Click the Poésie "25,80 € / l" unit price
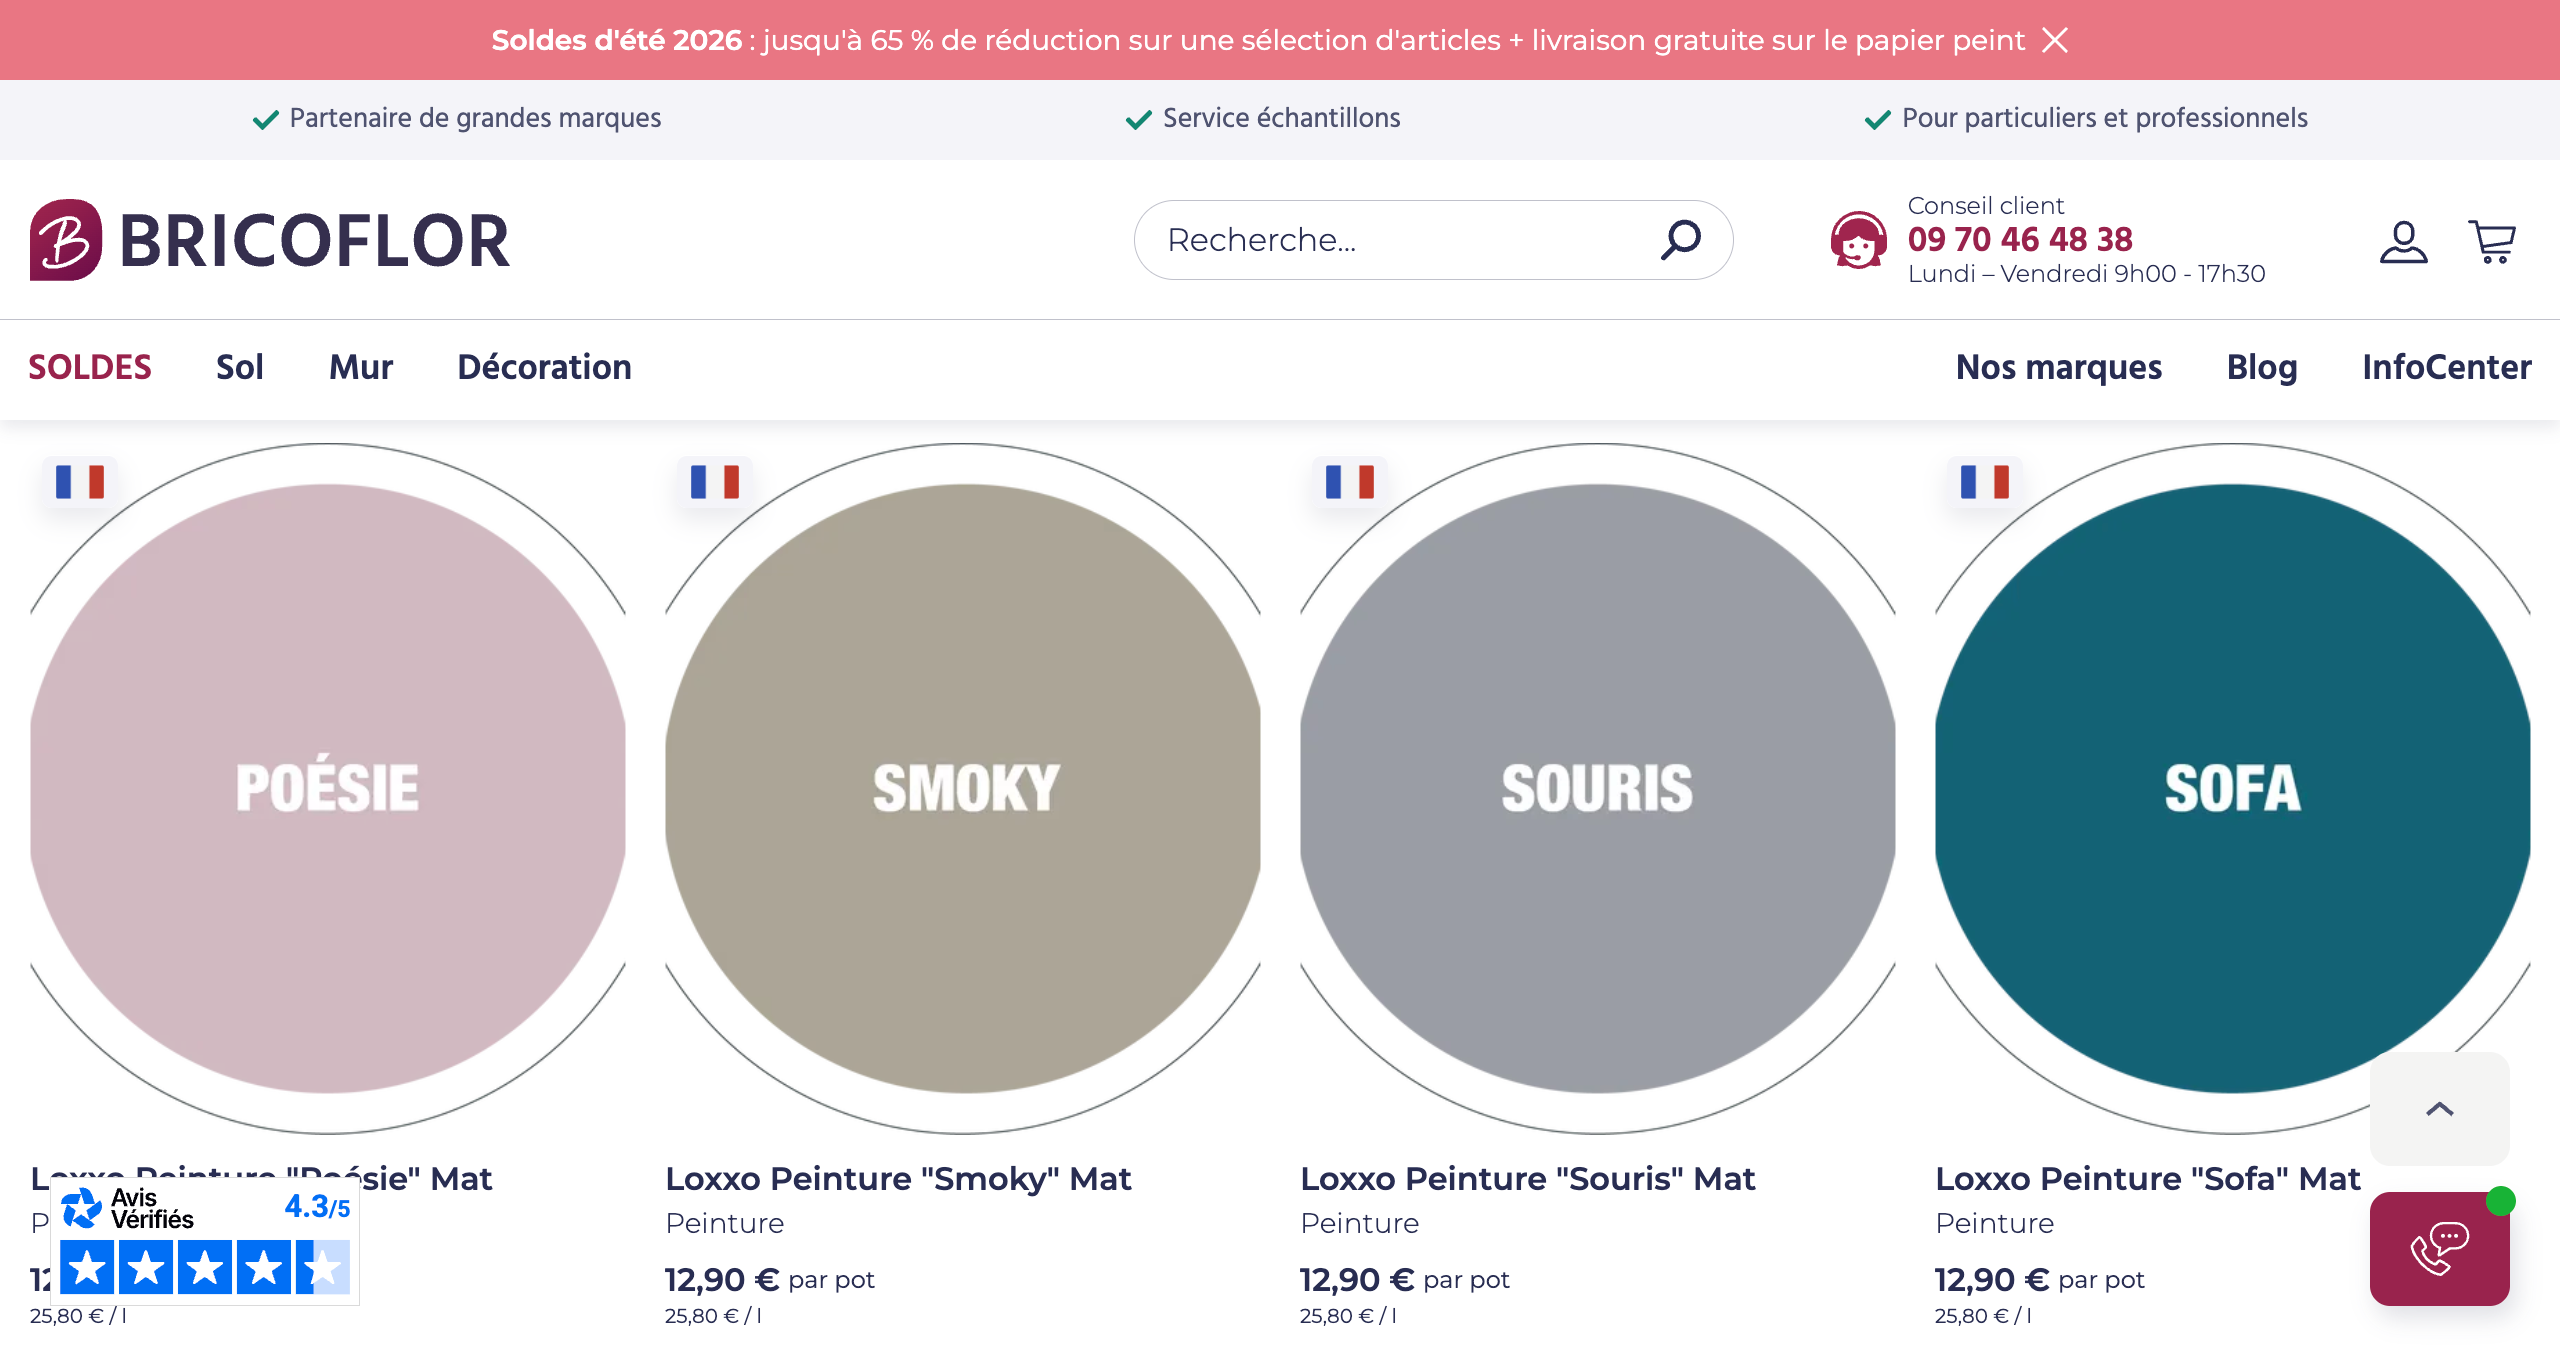Viewport: 2560px width, 1356px height. tap(78, 1316)
